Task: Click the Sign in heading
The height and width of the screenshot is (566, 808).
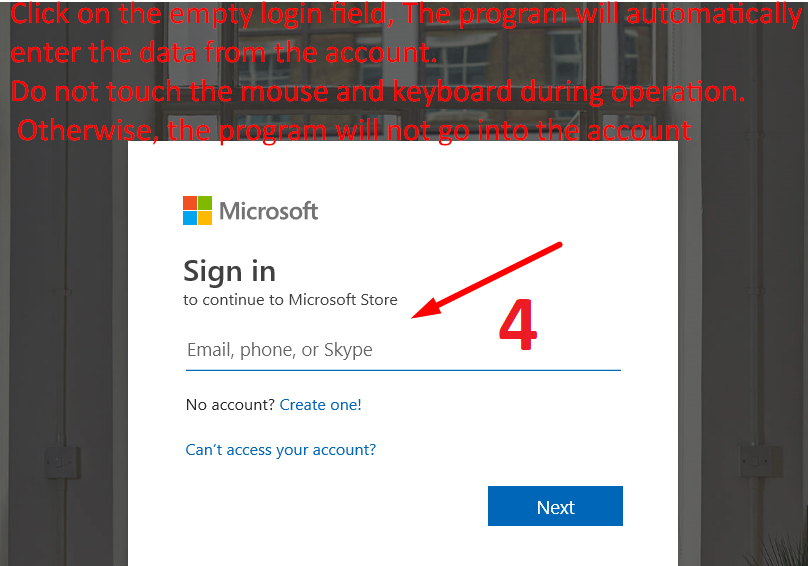Action: coord(230,272)
